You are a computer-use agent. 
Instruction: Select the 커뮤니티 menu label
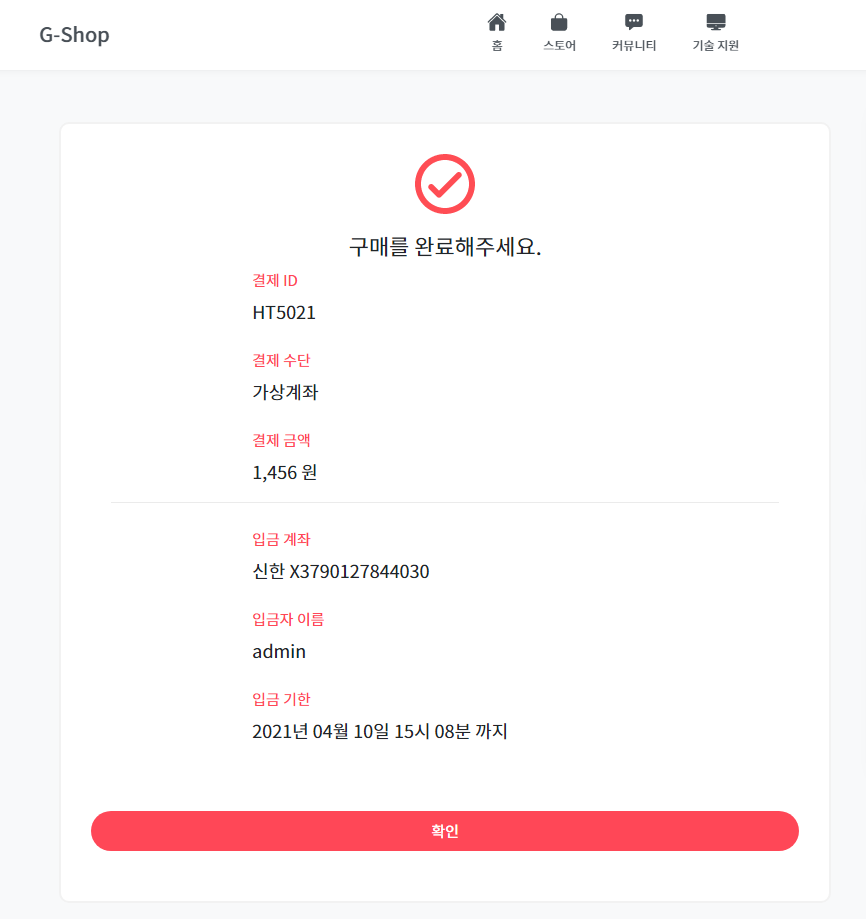point(634,46)
